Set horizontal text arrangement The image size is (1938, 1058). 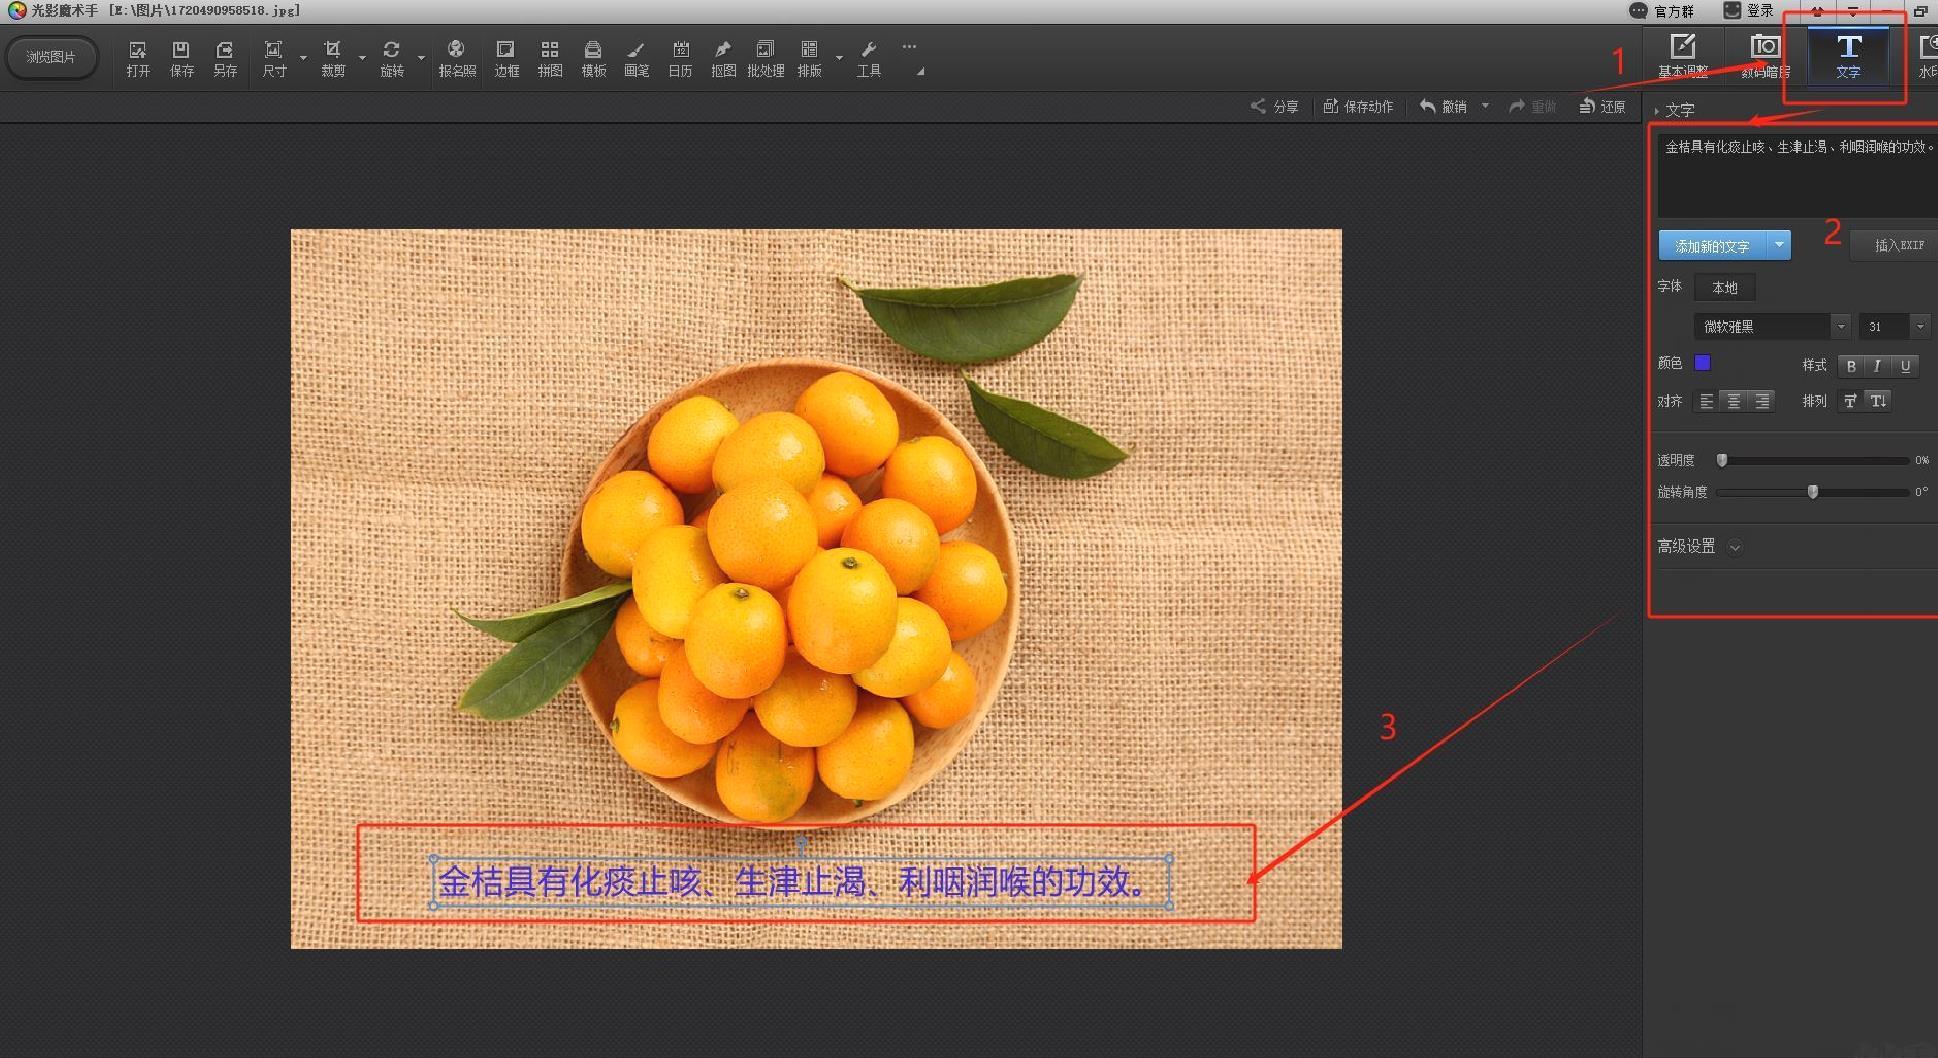click(1851, 401)
